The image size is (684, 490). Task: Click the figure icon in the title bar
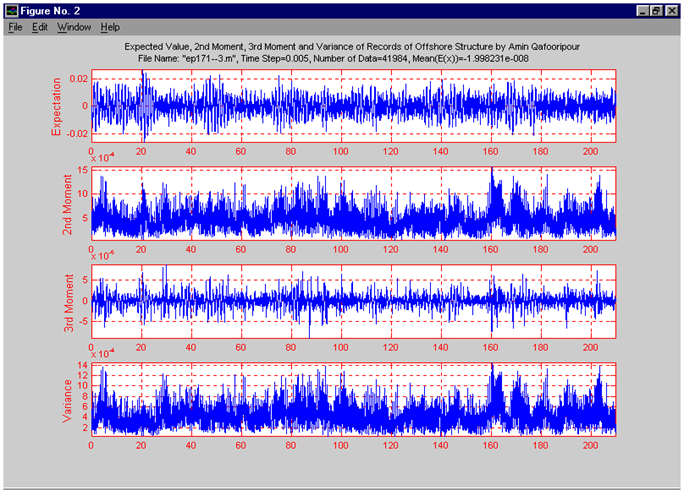[x=13, y=9]
